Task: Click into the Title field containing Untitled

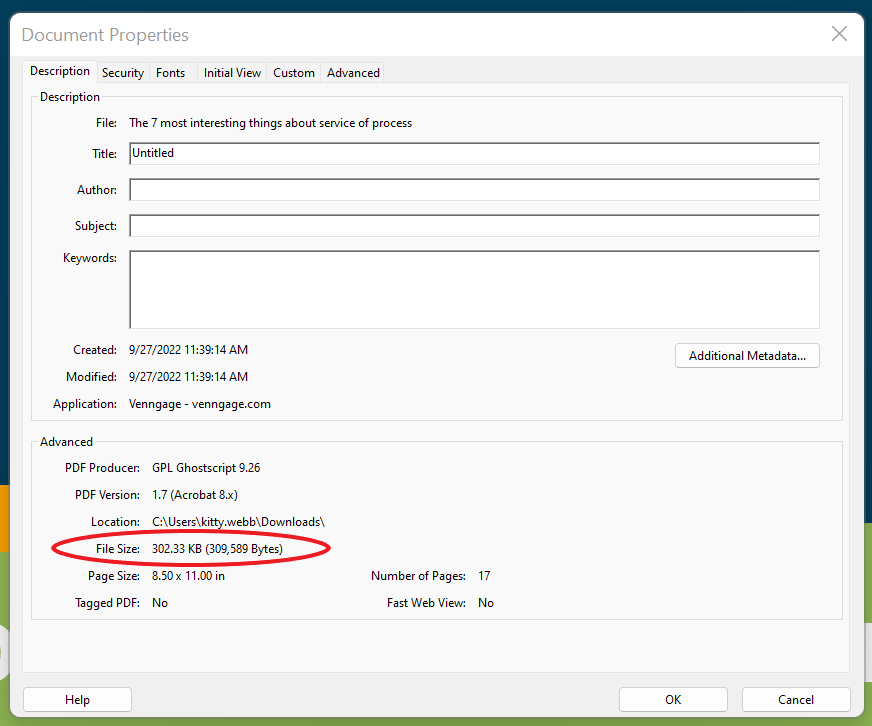Action: click(474, 153)
